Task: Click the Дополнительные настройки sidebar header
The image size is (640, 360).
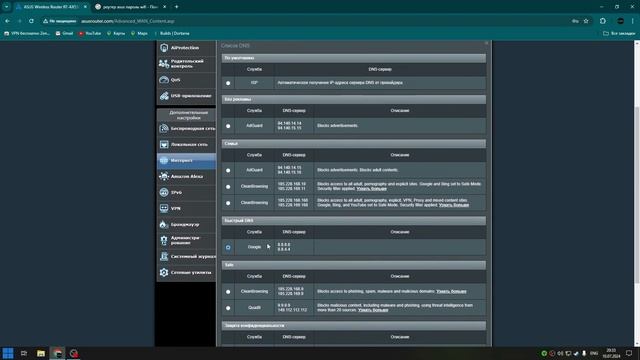Action: pyautogui.click(x=188, y=115)
